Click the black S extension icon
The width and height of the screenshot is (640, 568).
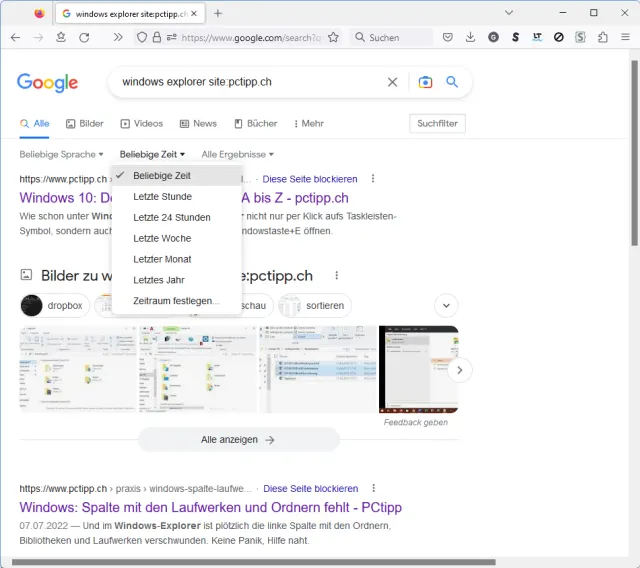(x=515, y=38)
